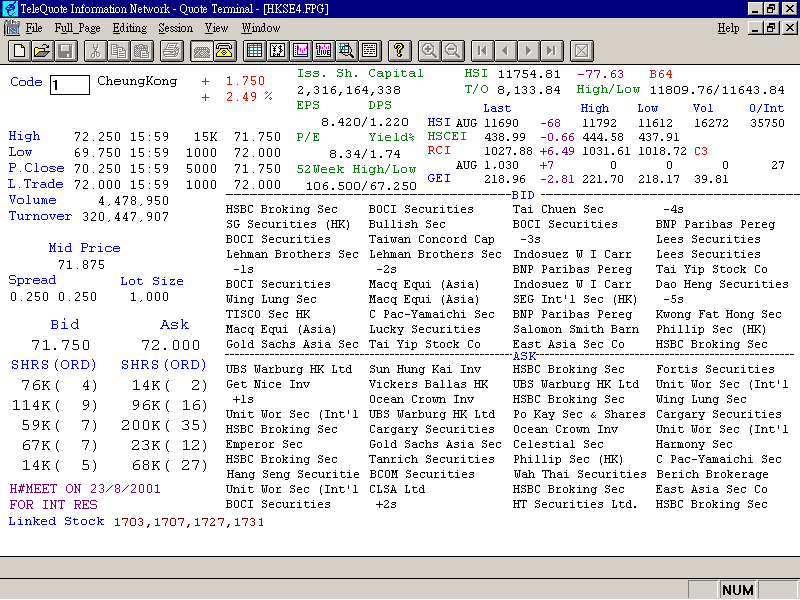This screenshot has width=800, height=600.
Task: Click the yellow telephone connect icon
Action: (x=224, y=51)
